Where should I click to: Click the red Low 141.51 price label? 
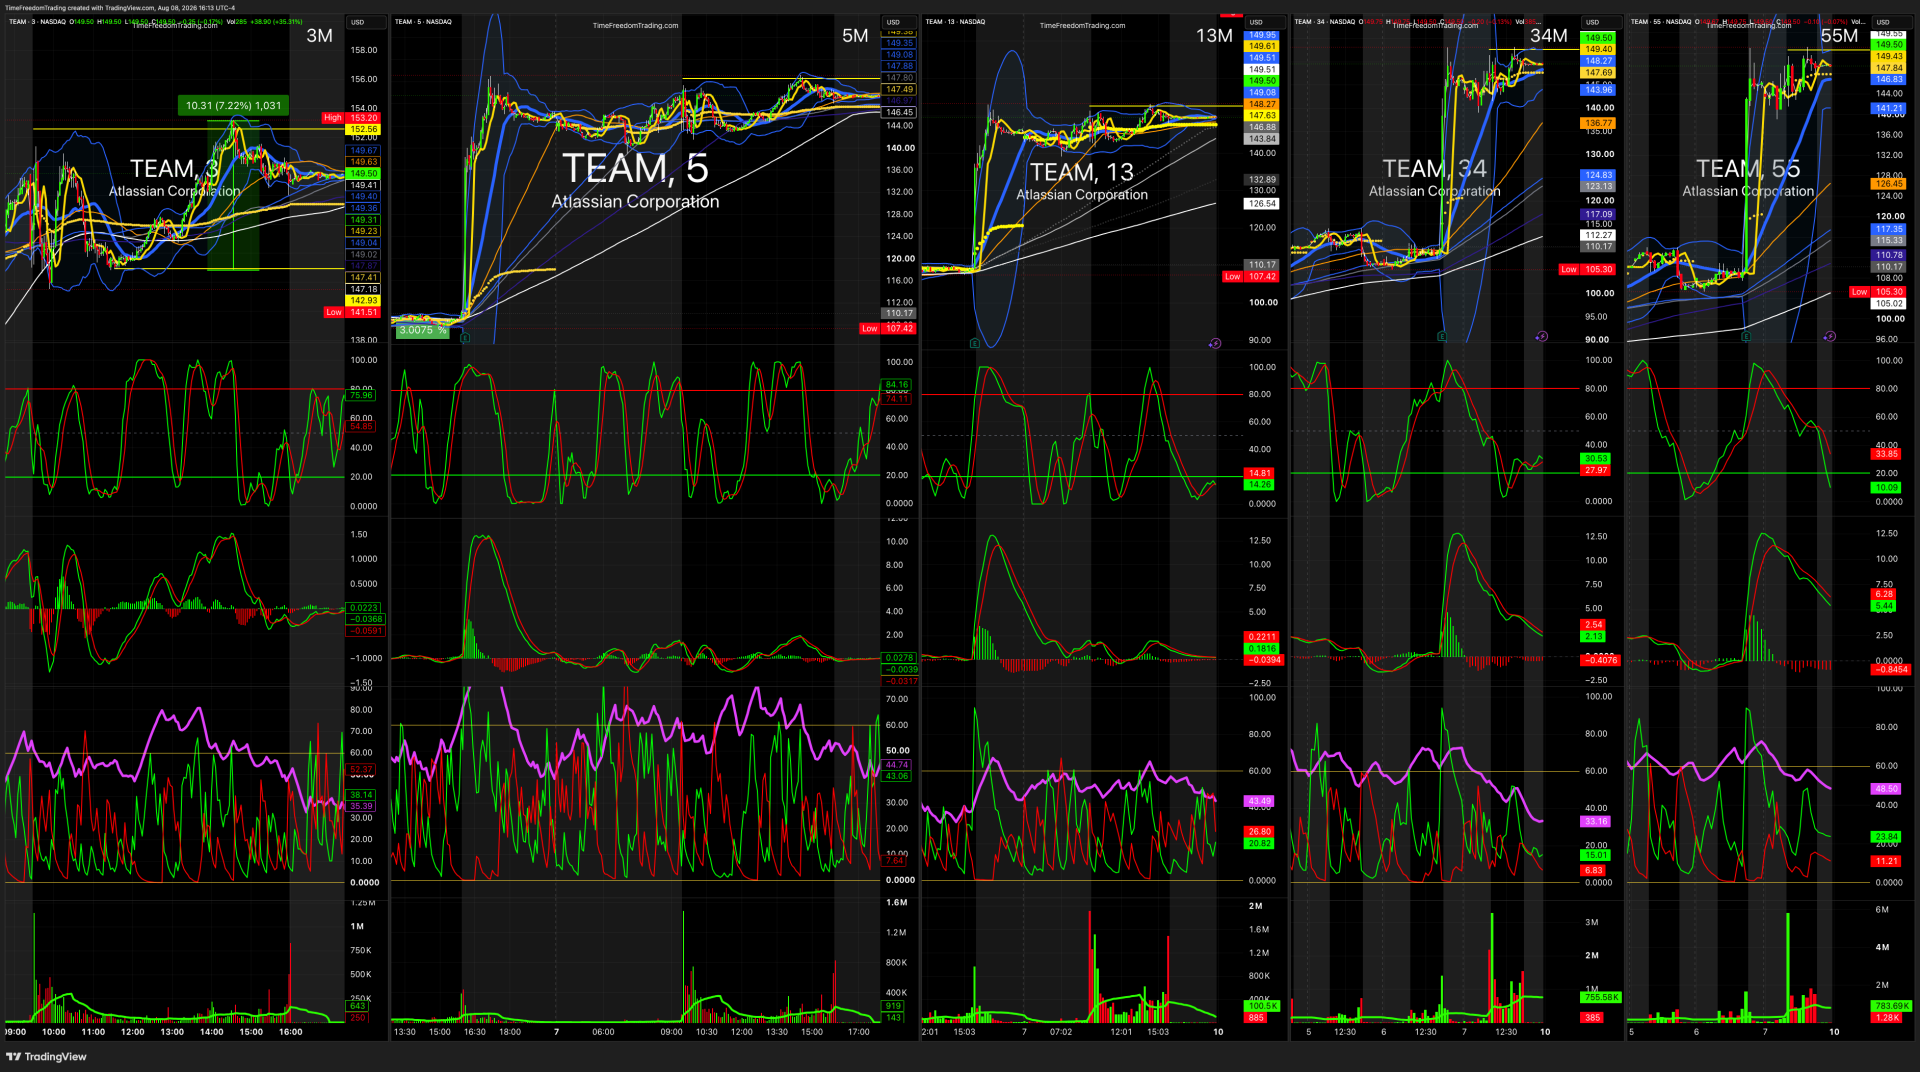coord(352,312)
